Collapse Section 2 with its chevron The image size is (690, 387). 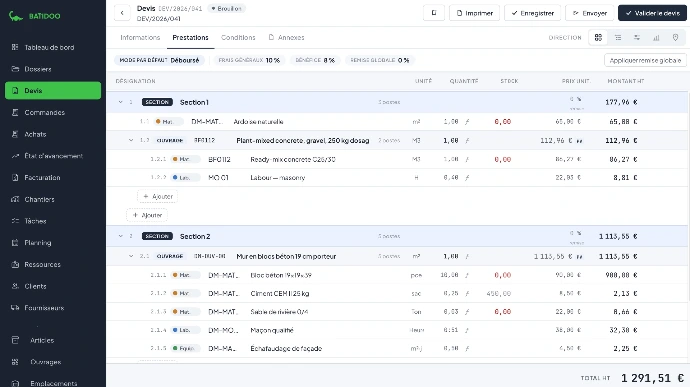click(x=120, y=236)
